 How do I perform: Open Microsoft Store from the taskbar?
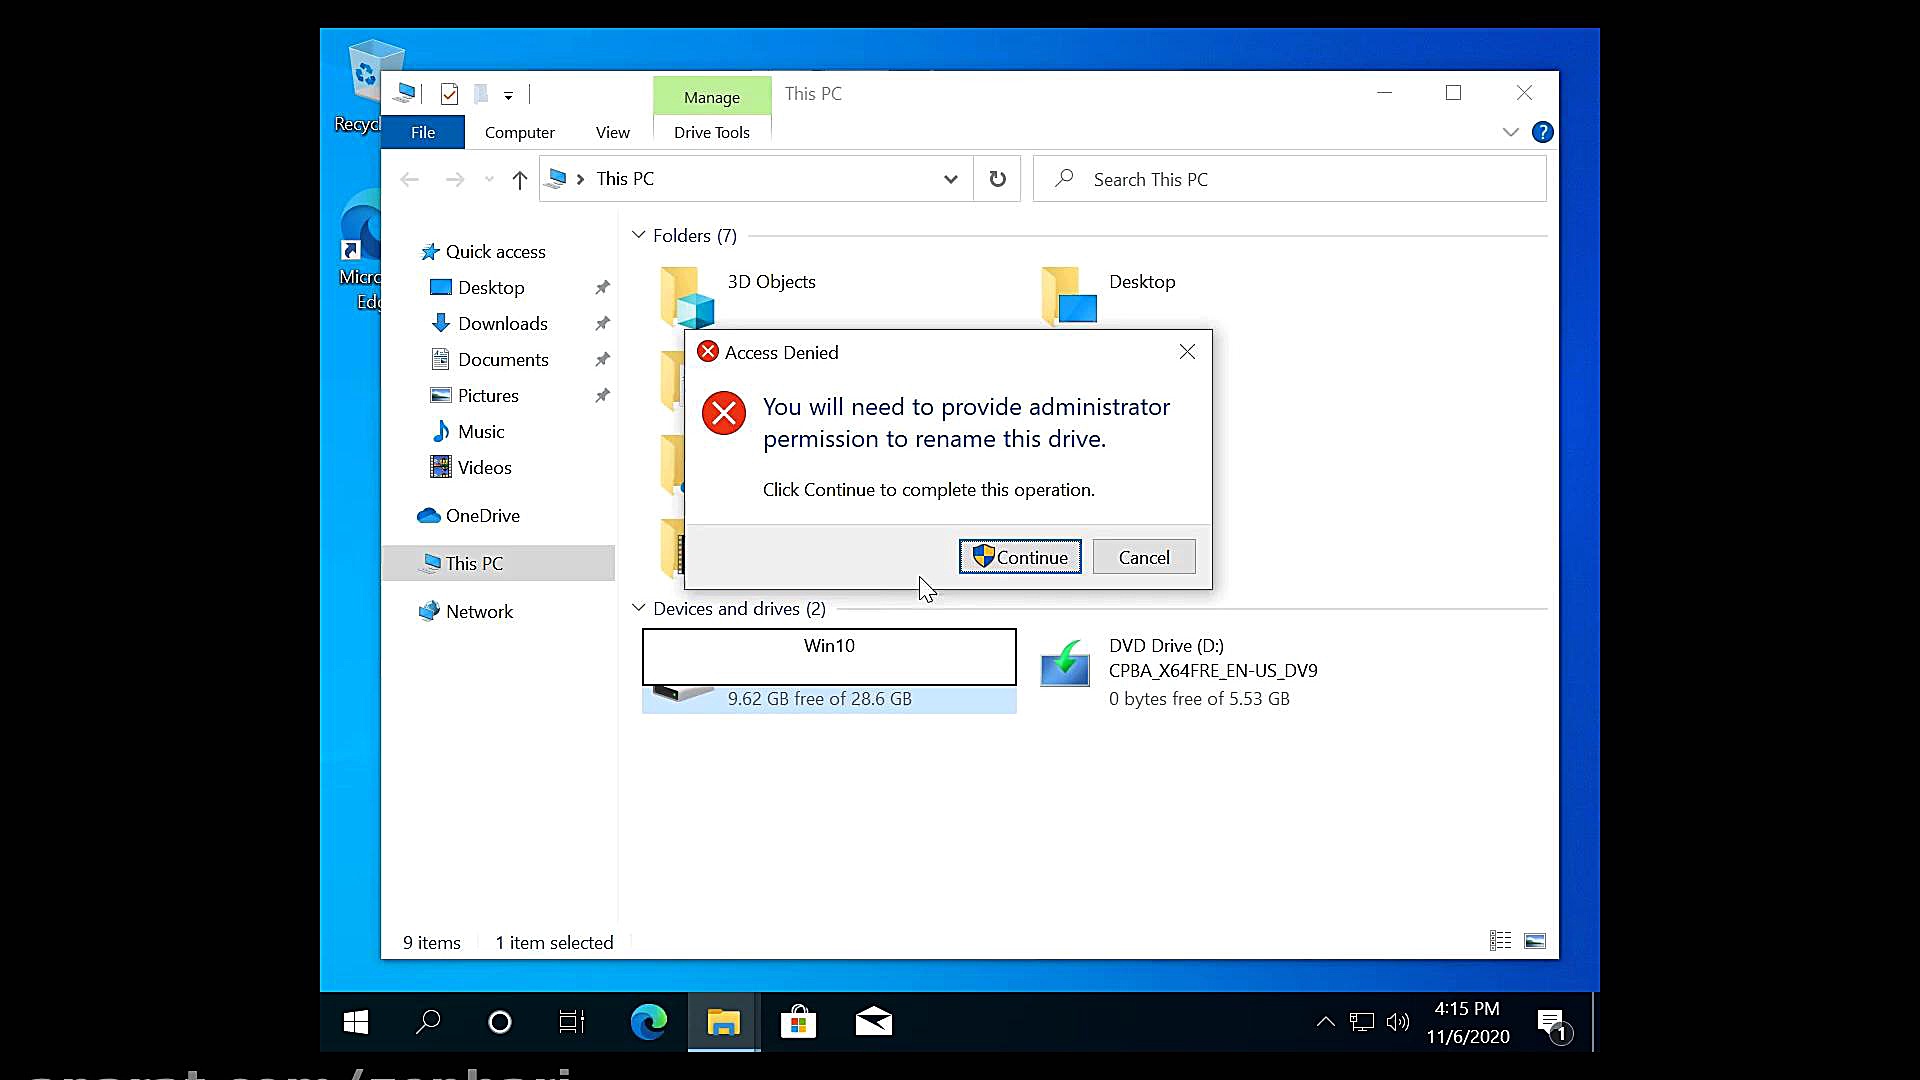798,1022
